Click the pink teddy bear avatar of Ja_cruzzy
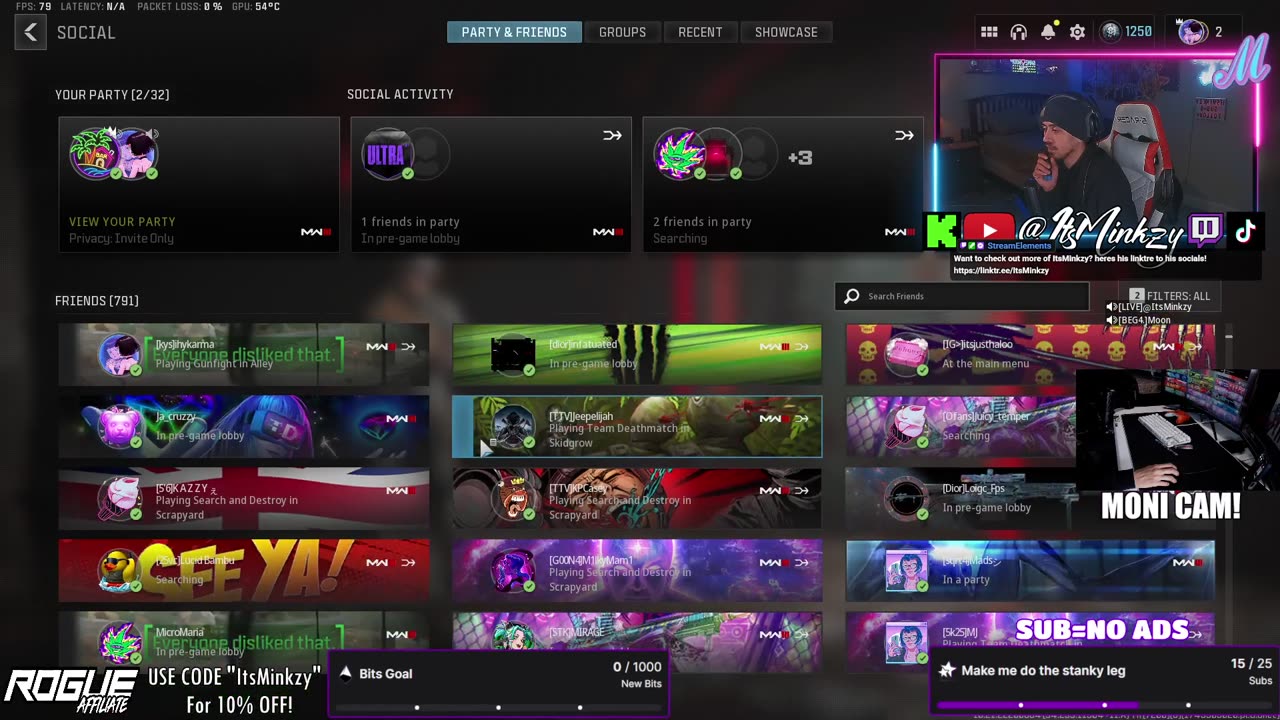Image resolution: width=1280 pixels, height=720 pixels. (x=119, y=426)
